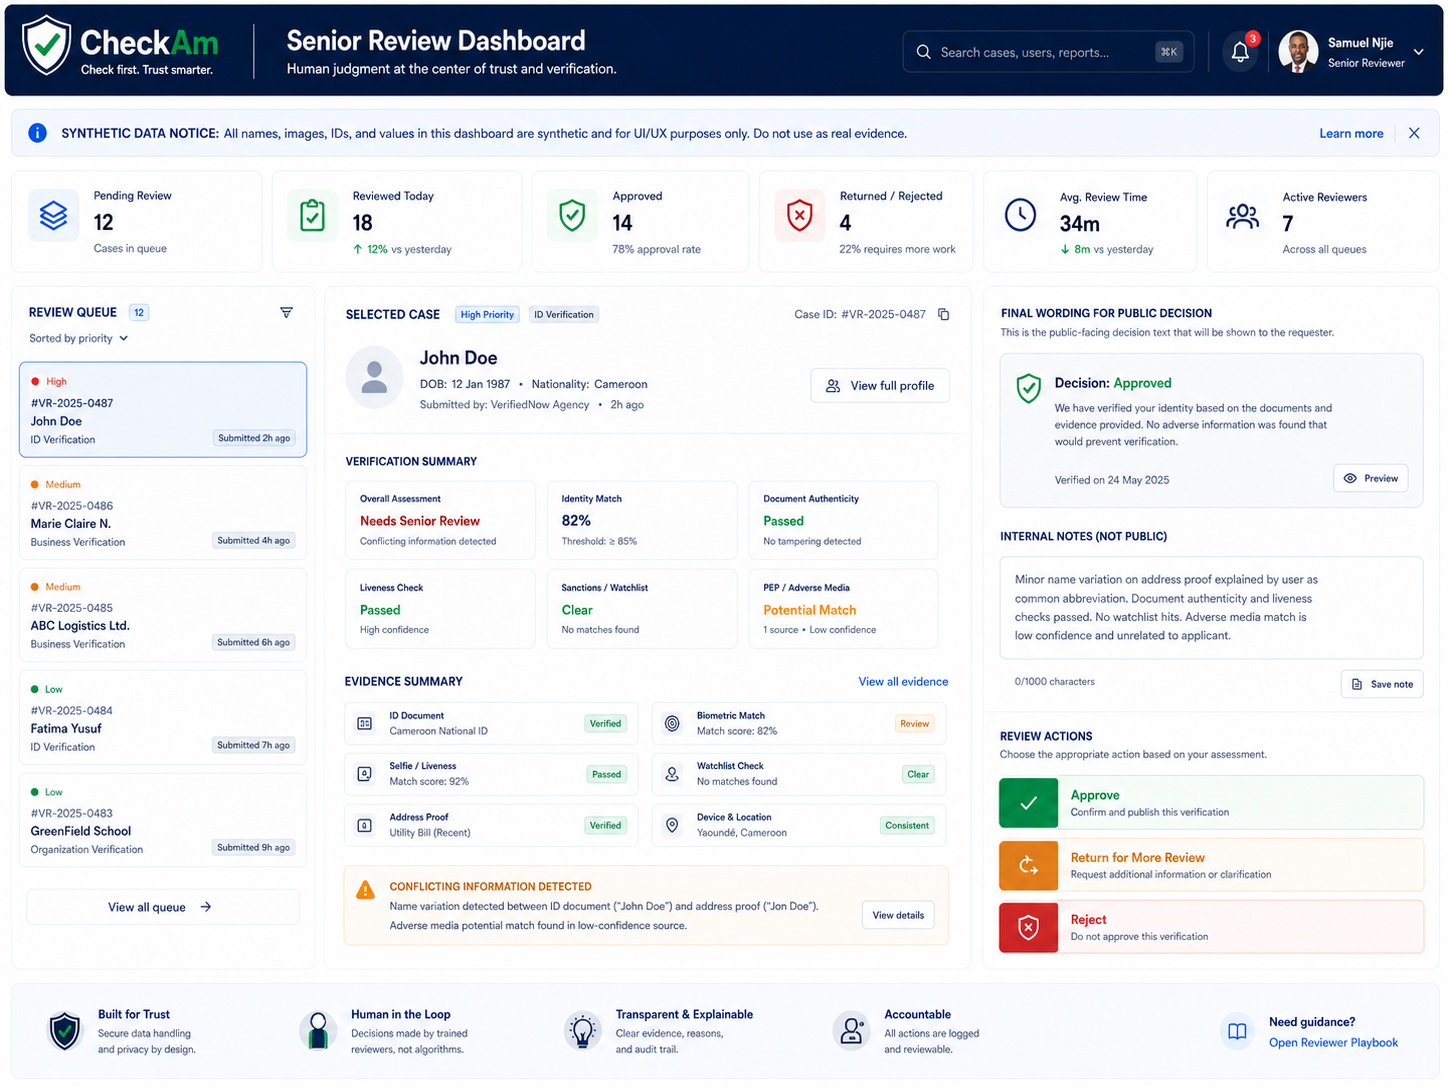The height and width of the screenshot is (1086, 1448).
Task: Open the Samuel Njie account menu chevron
Action: point(1418,52)
